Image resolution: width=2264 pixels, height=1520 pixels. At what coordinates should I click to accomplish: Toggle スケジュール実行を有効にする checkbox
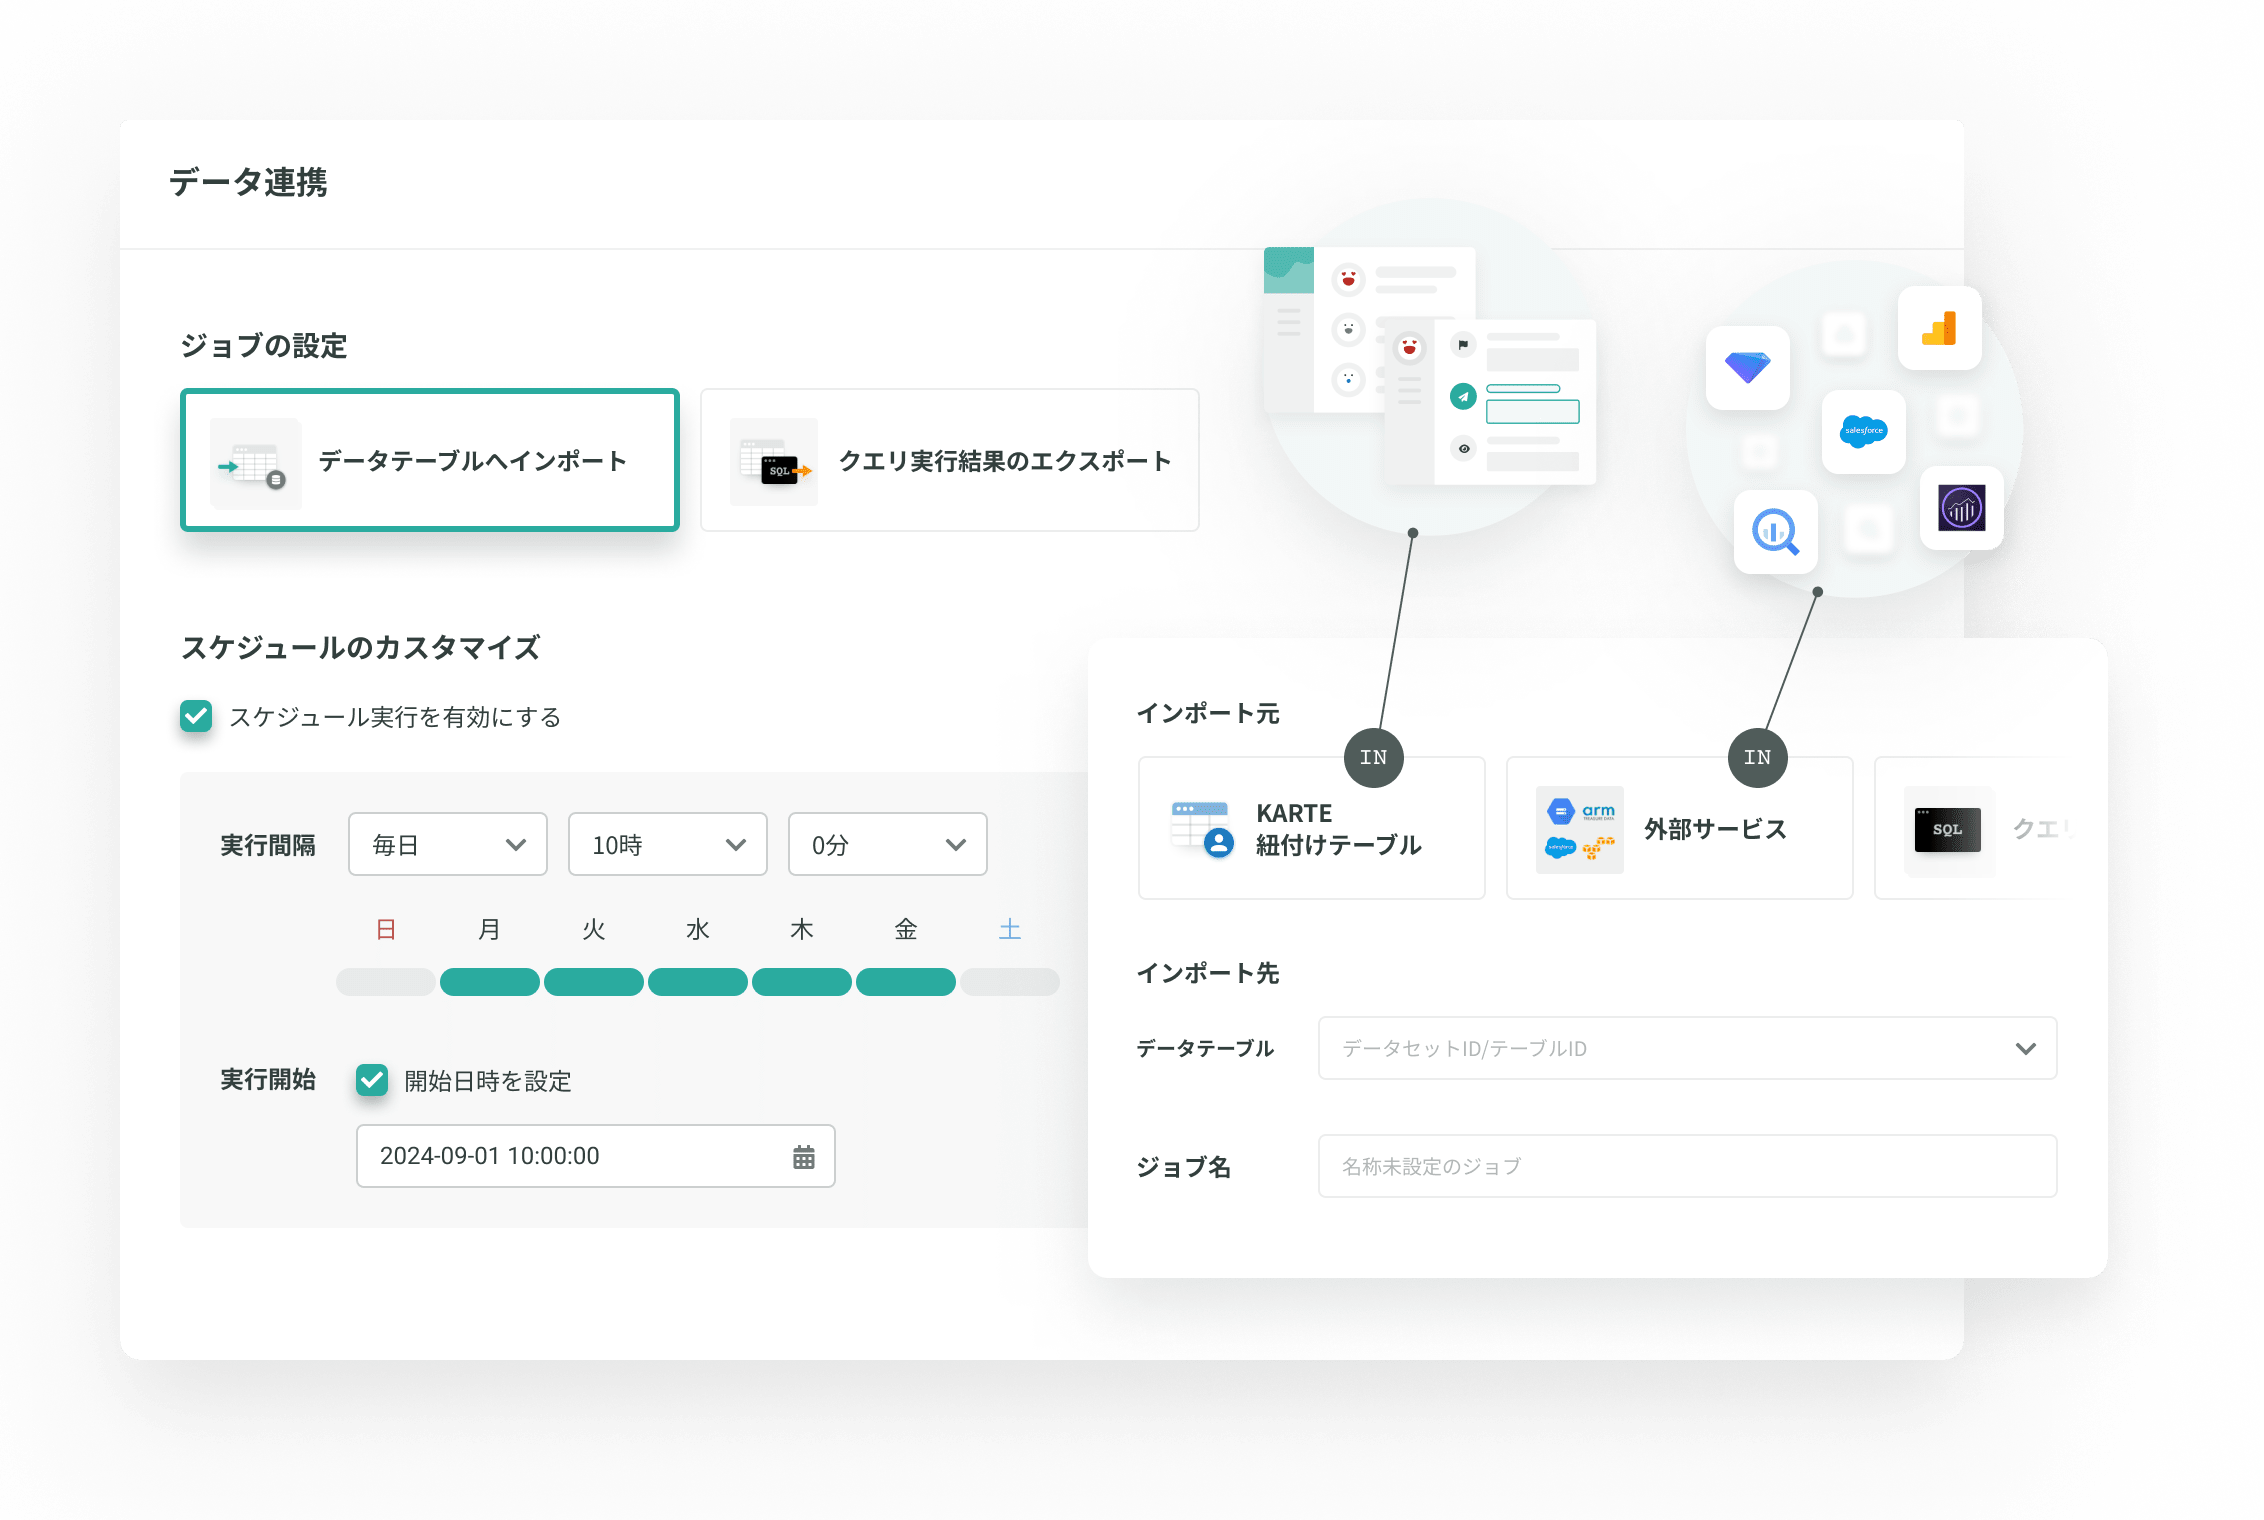point(197,716)
